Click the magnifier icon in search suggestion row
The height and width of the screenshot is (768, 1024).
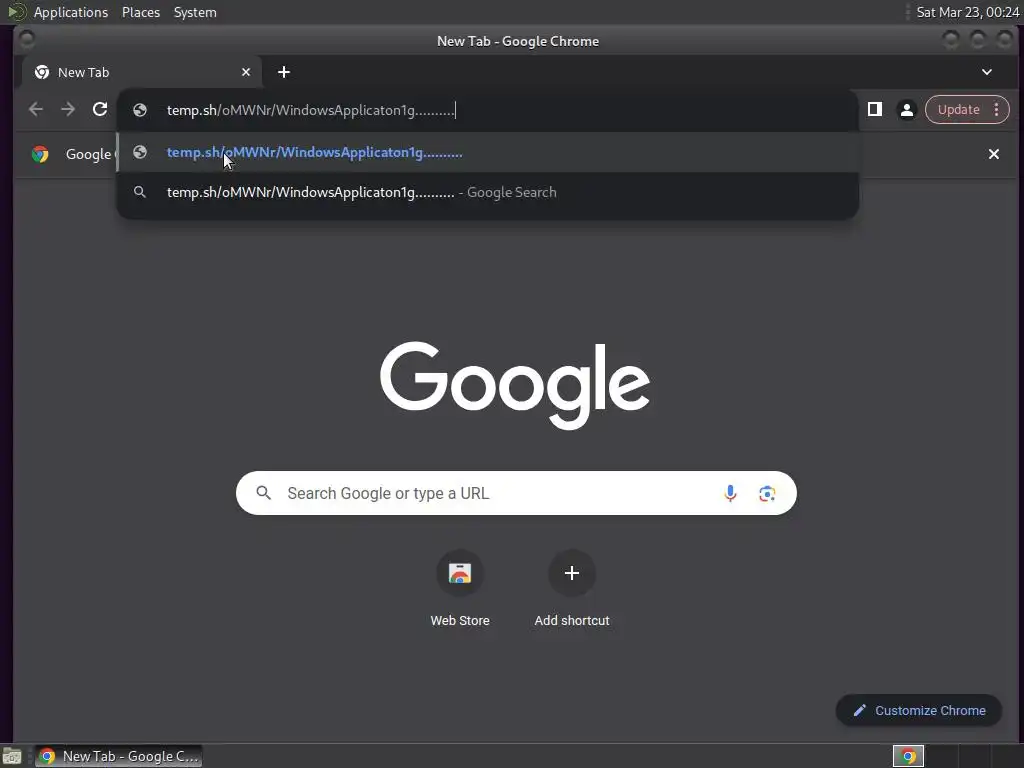[140, 192]
